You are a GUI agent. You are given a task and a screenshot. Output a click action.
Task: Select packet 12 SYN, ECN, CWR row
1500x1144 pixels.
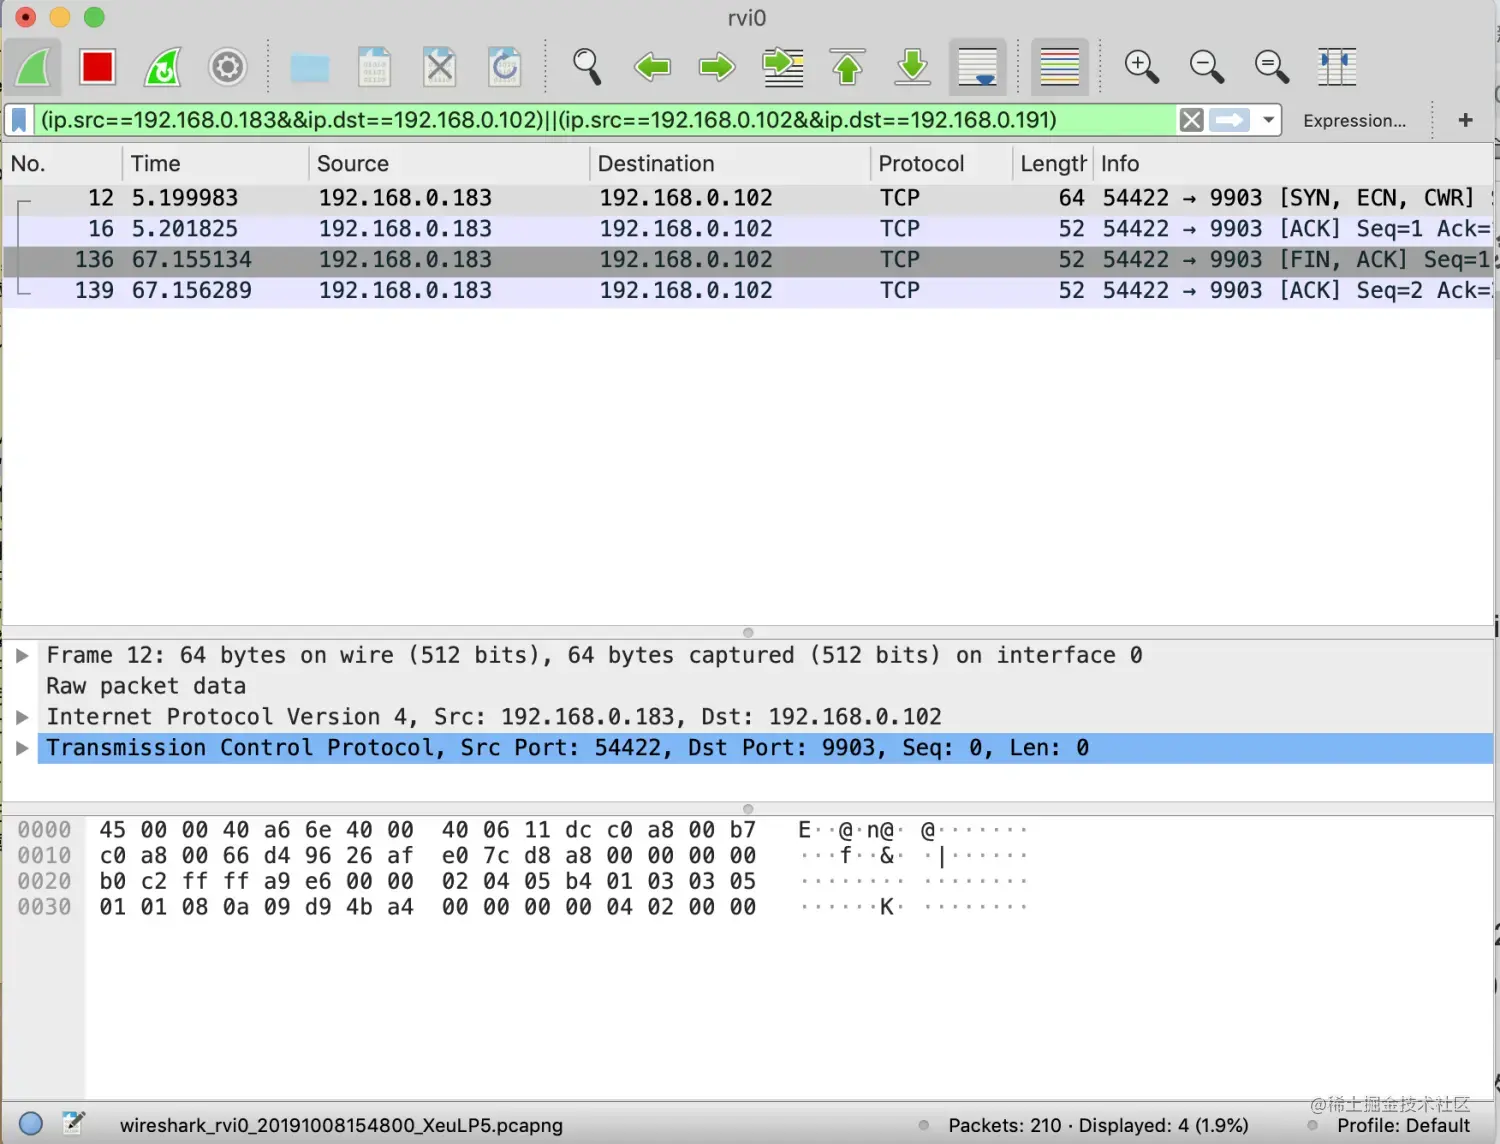coord(748,198)
